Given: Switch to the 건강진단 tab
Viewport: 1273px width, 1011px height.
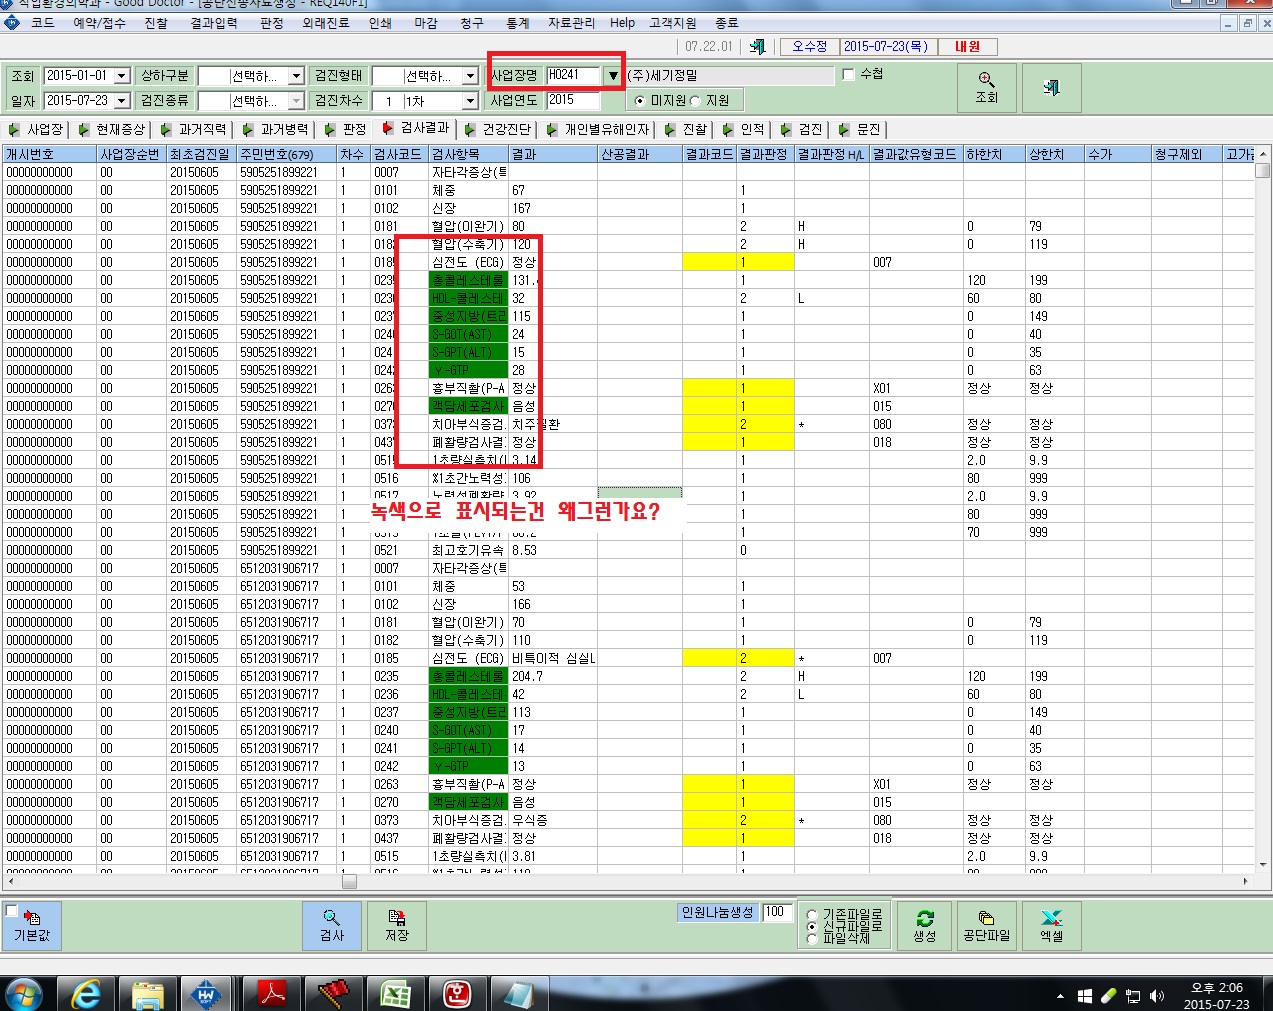Looking at the screenshot, I should (x=499, y=129).
